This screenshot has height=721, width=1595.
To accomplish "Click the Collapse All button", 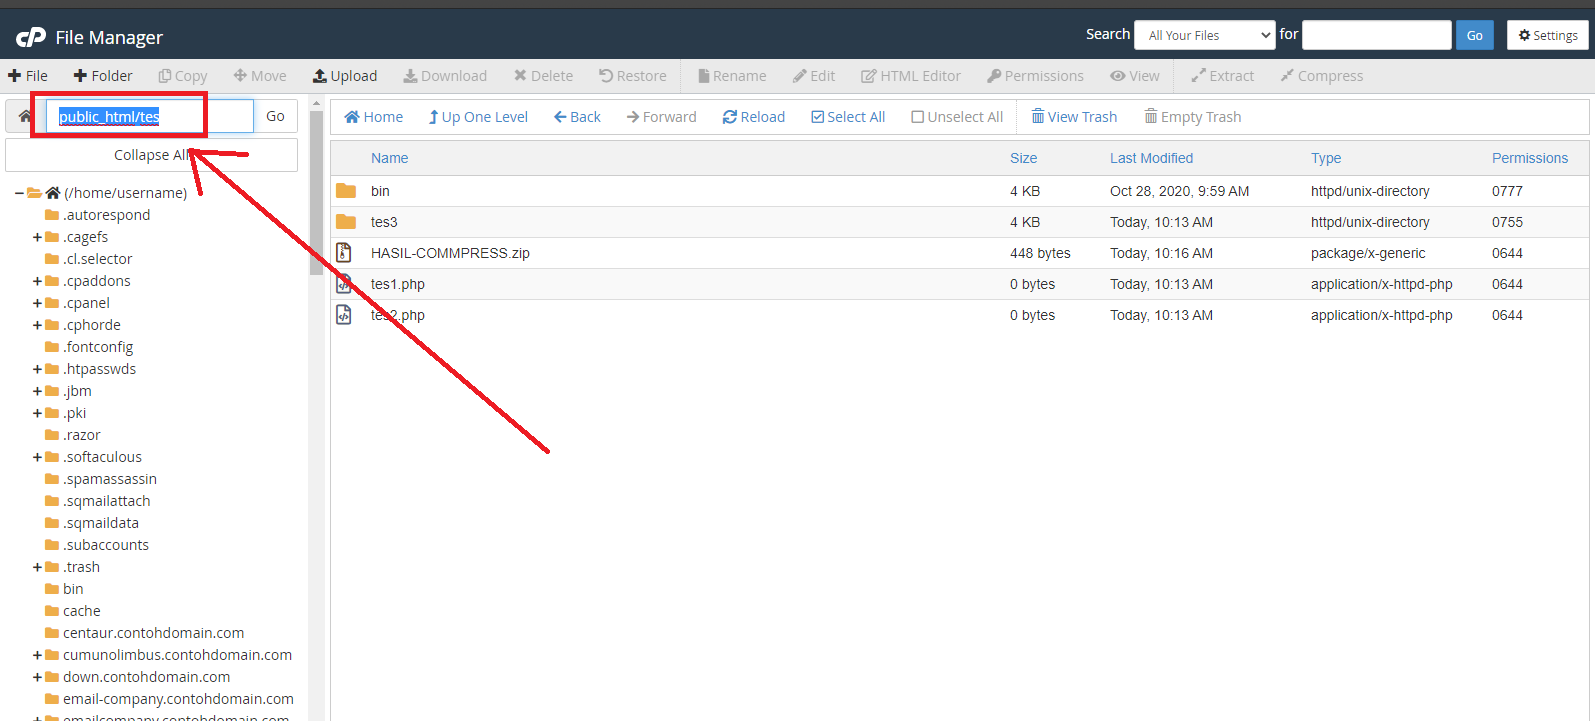I will [151, 155].
